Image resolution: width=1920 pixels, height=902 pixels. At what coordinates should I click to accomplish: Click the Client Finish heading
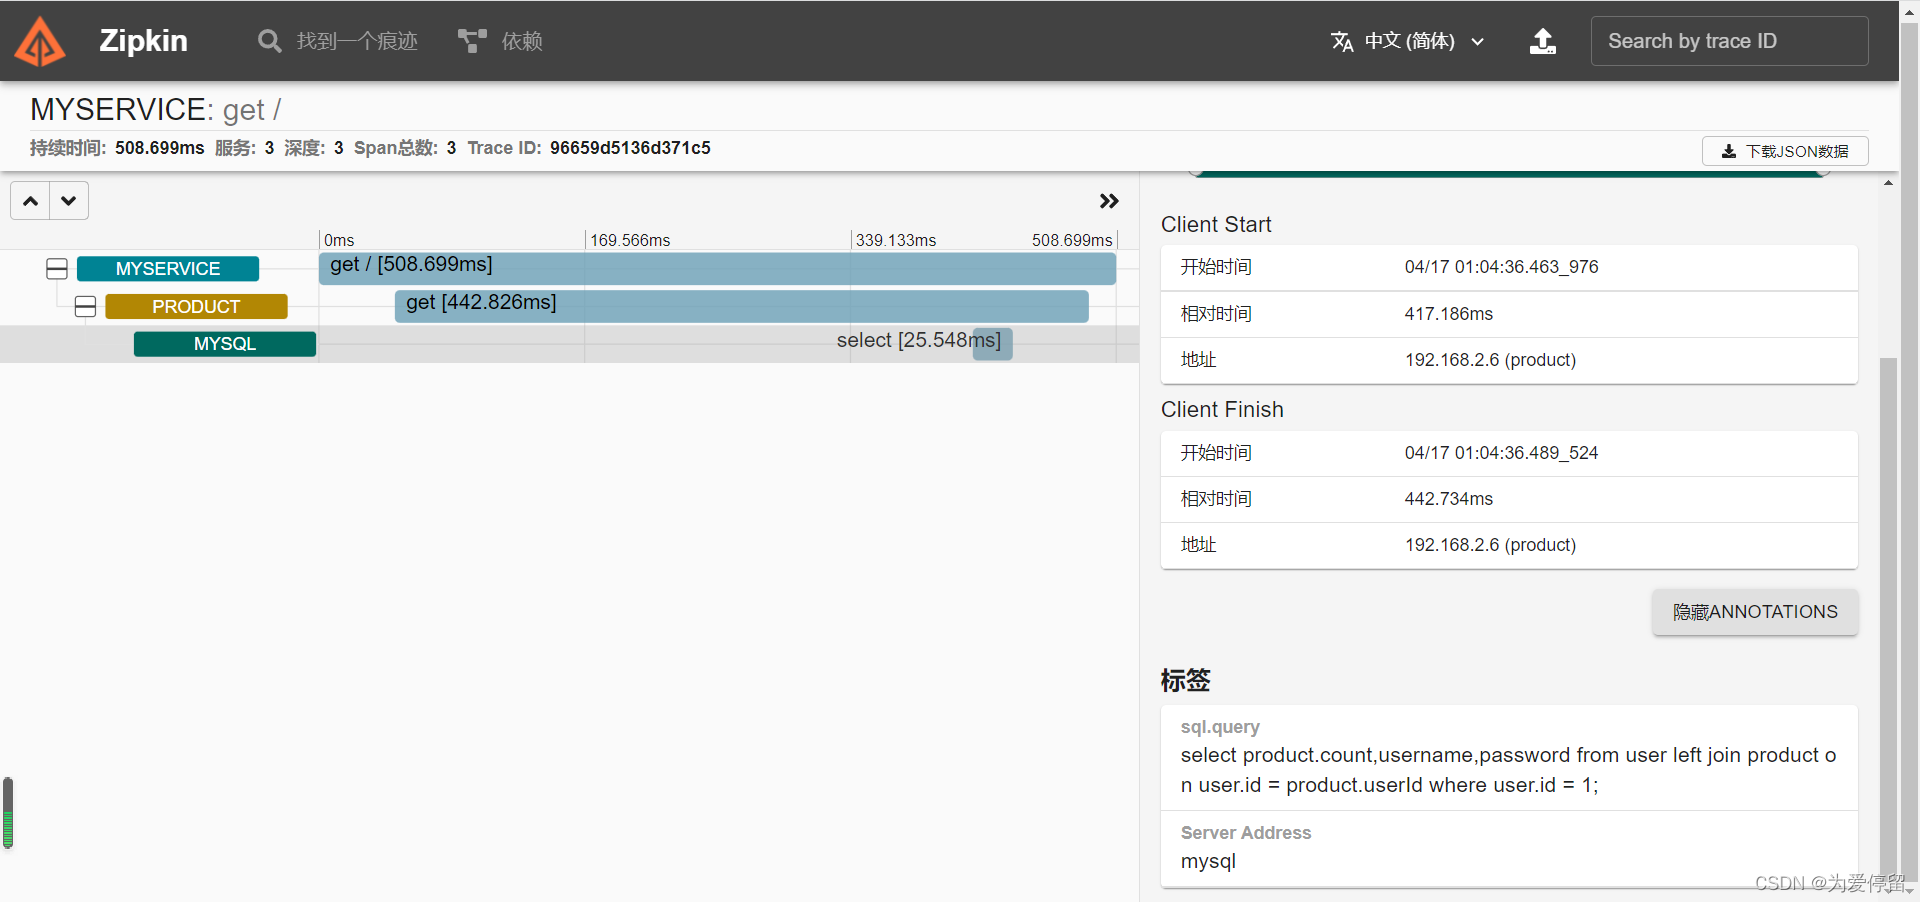(1222, 410)
